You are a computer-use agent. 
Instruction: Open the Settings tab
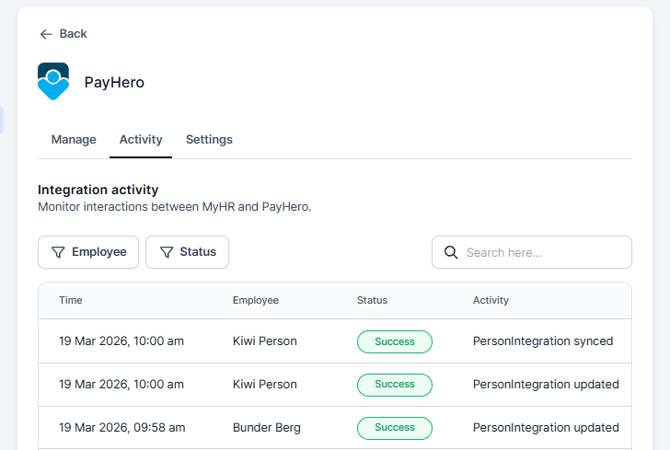[209, 140]
